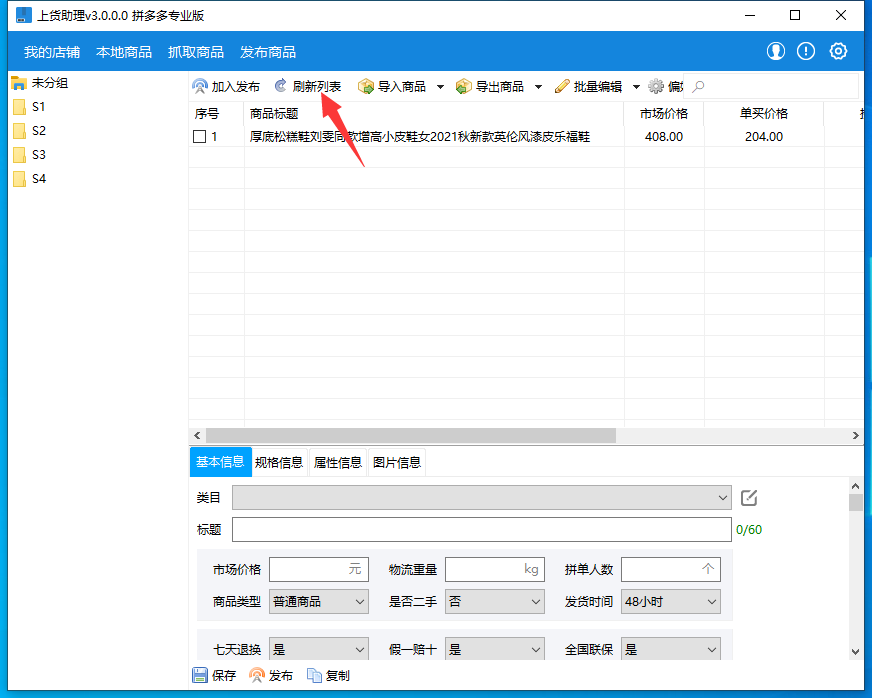Click form panel scroll down arrow
Image resolution: width=872 pixels, height=698 pixels.
pos(856,652)
